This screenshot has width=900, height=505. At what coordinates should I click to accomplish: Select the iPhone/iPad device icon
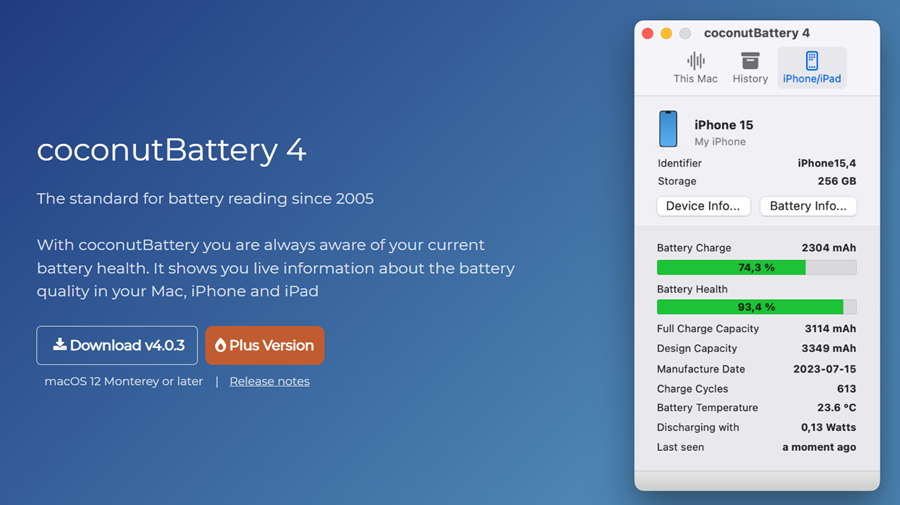(812, 60)
